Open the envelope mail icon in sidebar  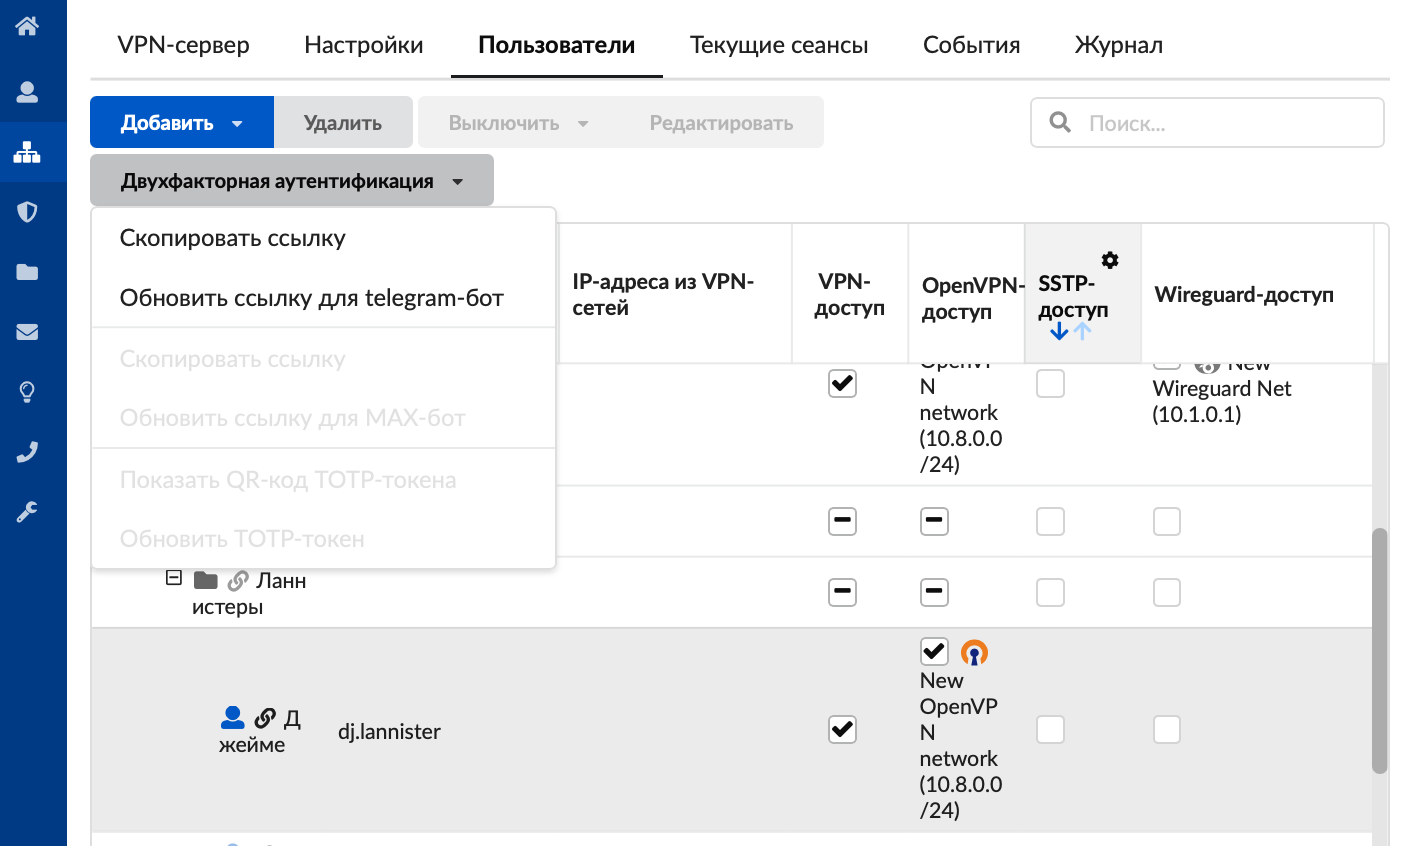pos(27,332)
